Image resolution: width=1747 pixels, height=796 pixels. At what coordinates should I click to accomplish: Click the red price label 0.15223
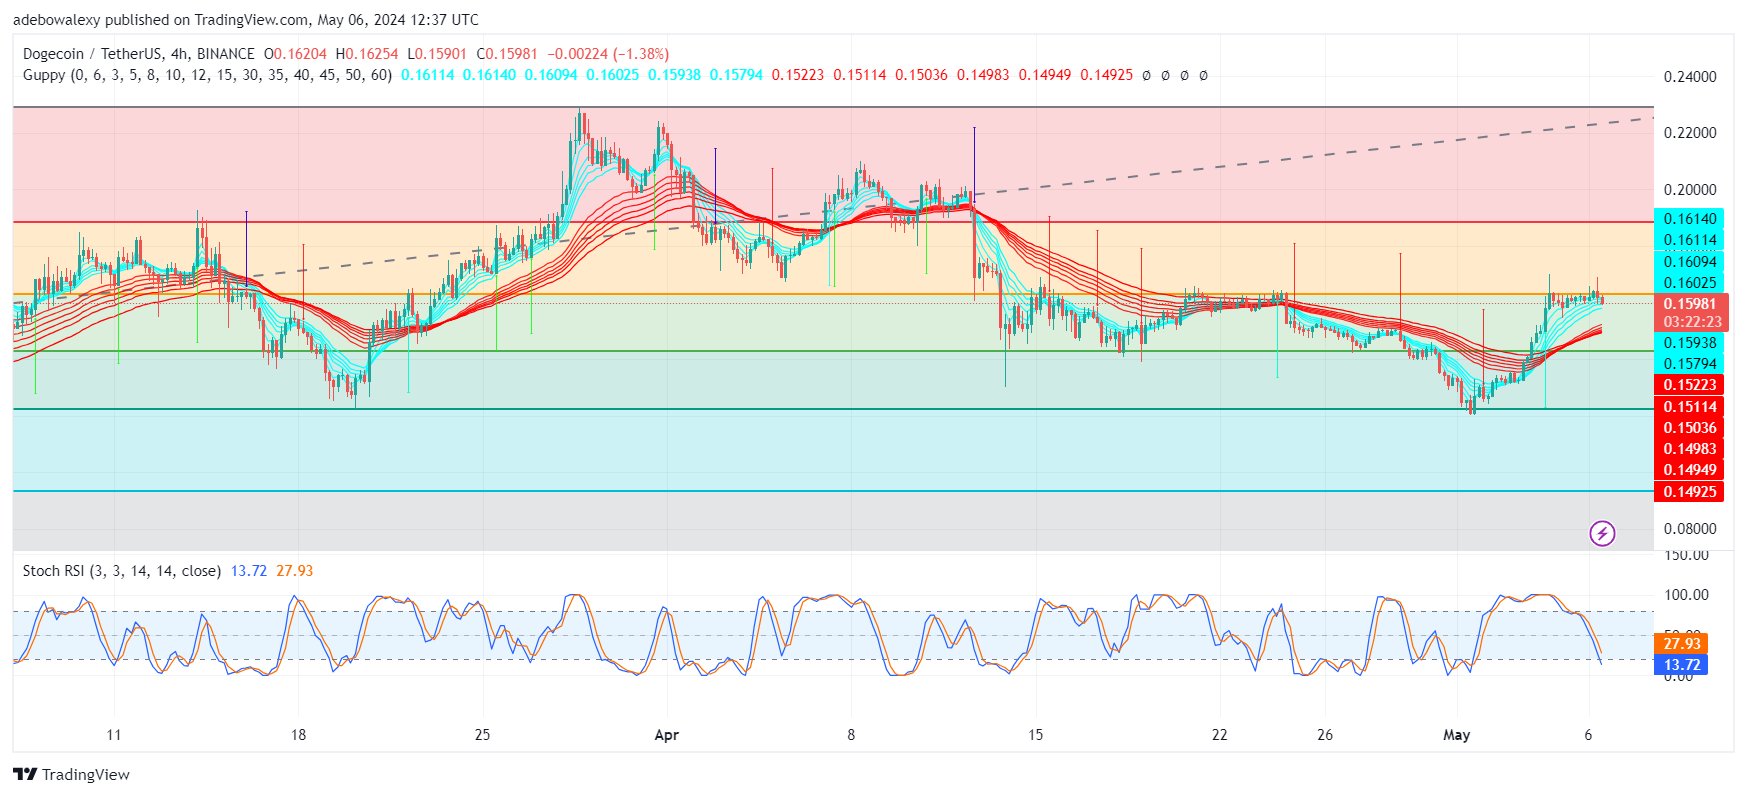click(1689, 385)
